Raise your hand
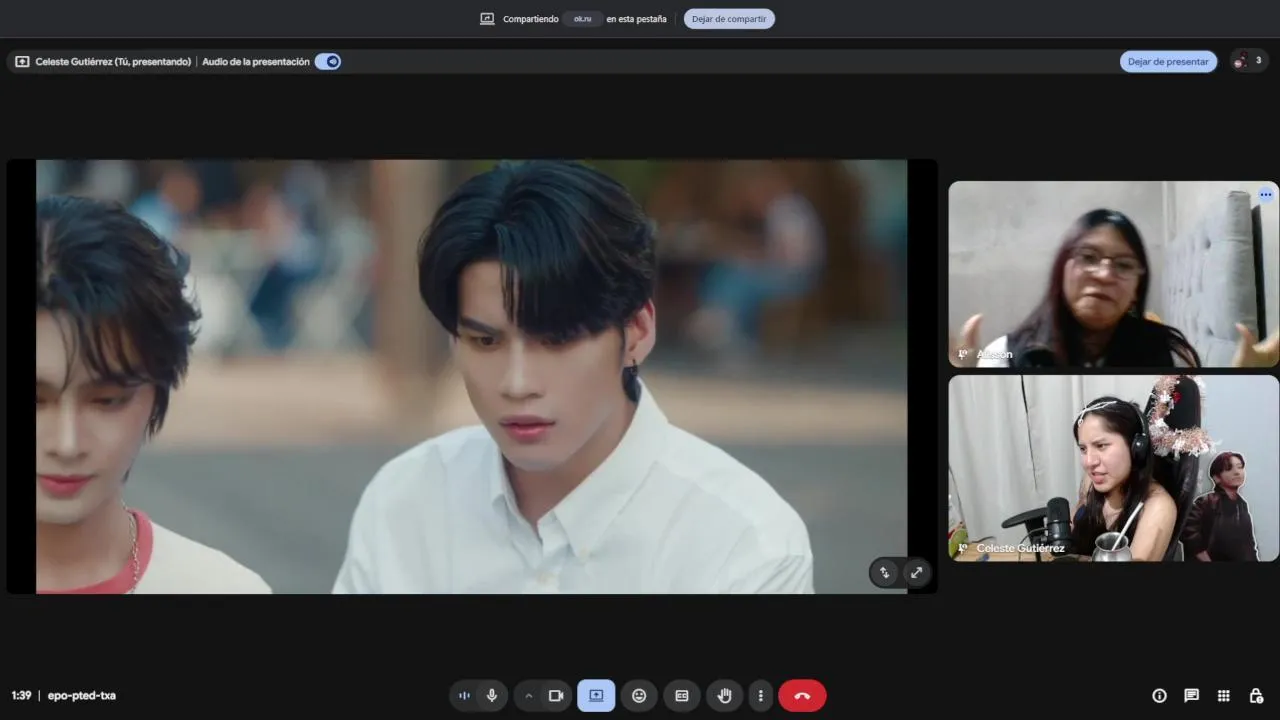1280x720 pixels. tap(725, 696)
